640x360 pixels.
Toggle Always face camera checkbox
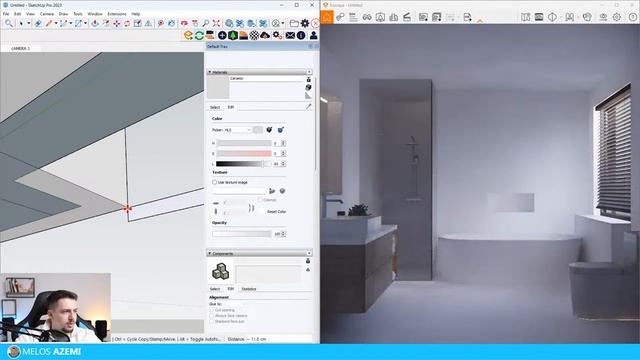pos(211,316)
